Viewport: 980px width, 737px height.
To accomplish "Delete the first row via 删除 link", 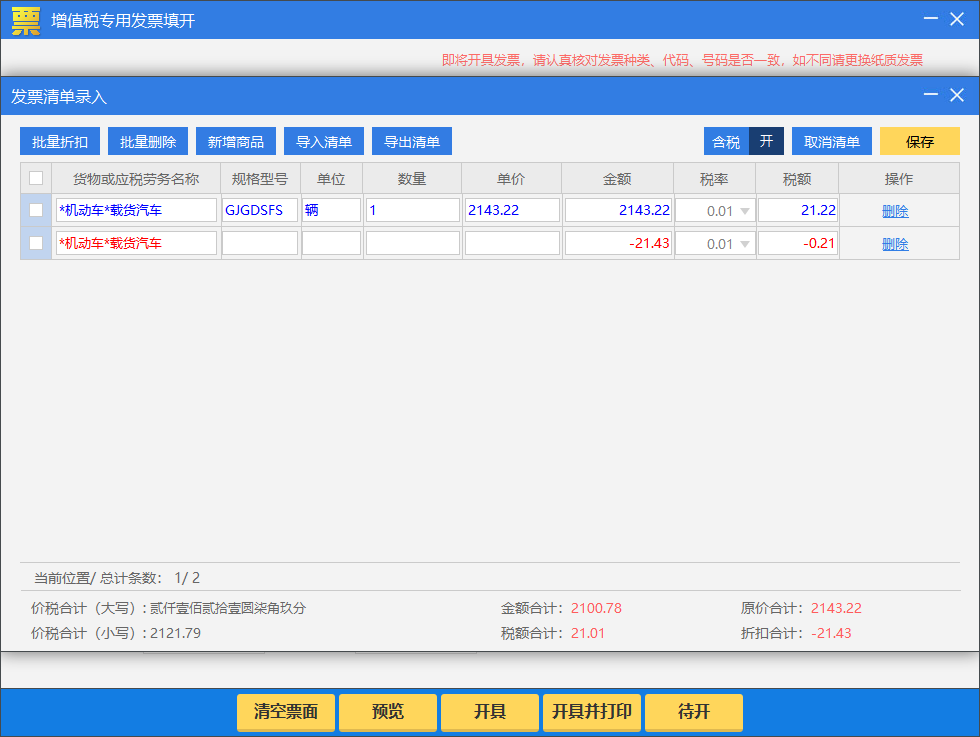I will pos(895,211).
